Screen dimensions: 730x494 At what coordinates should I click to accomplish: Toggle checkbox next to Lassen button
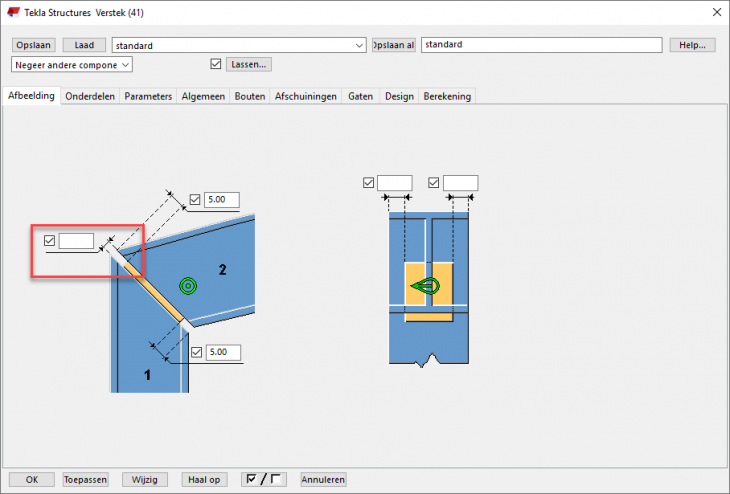point(216,64)
